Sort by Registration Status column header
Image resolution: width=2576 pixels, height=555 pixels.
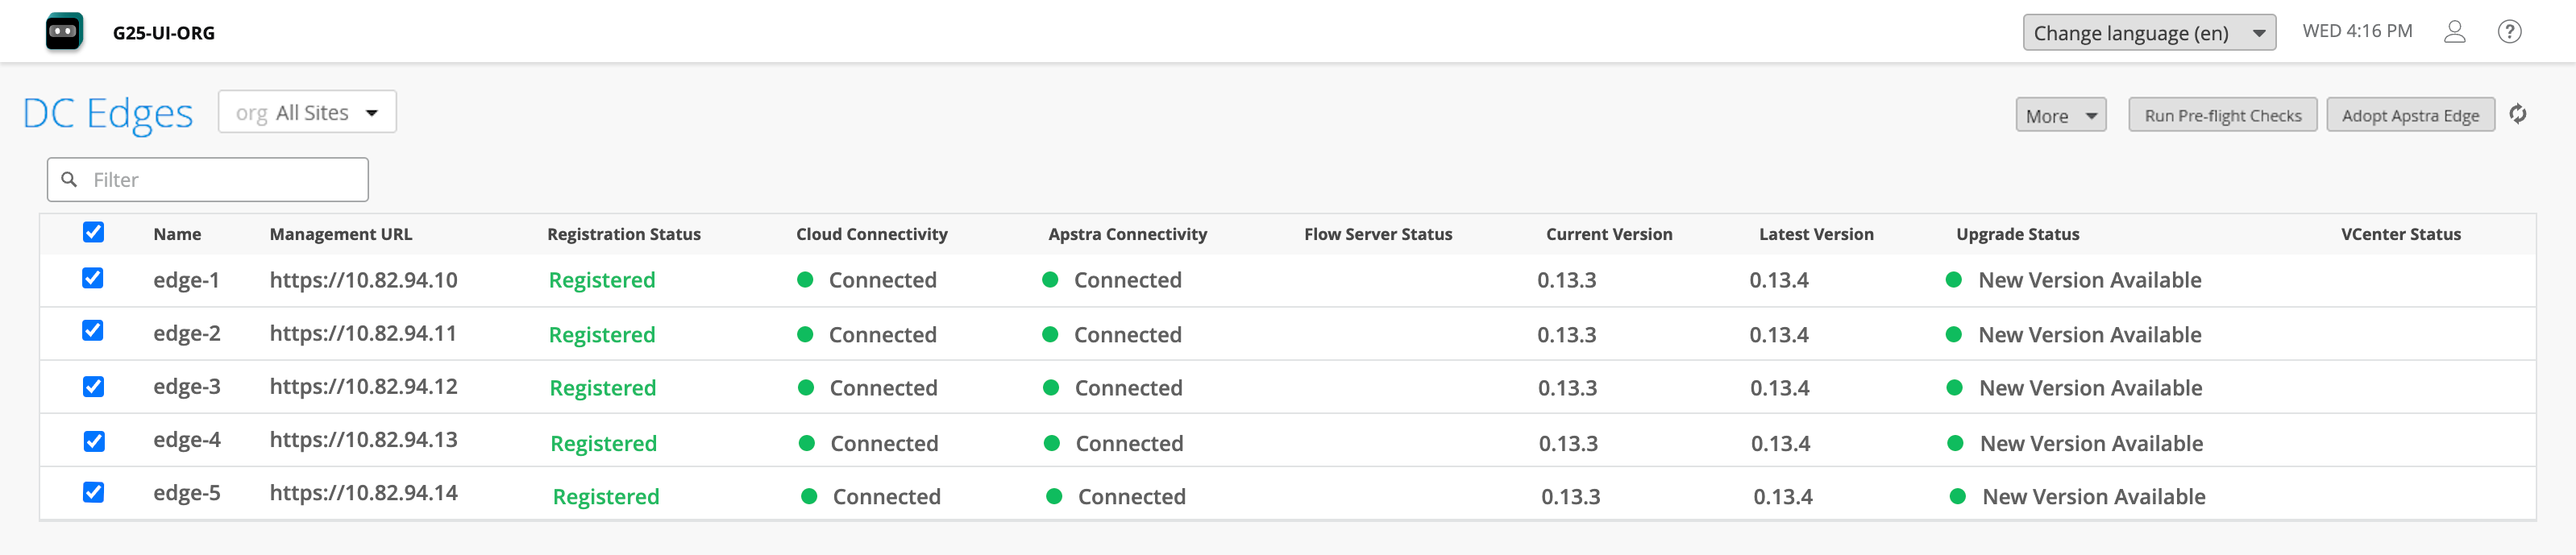click(x=623, y=234)
